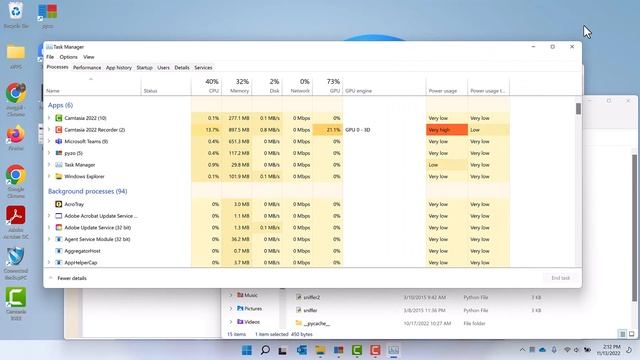Switch to the Startup tab
The image size is (640, 360).
144,68
